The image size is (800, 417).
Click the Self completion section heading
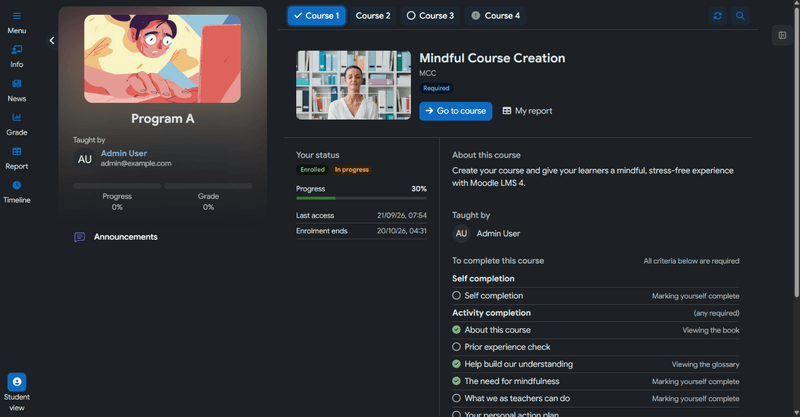pyautogui.click(x=483, y=279)
